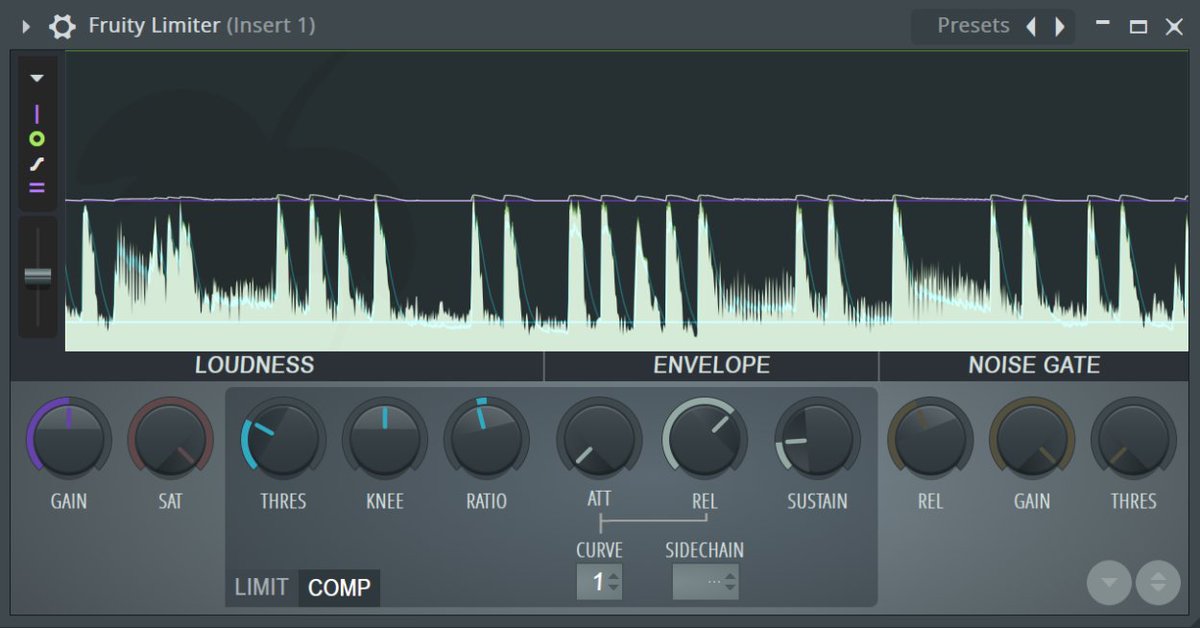This screenshot has height=628, width=1200.
Task: Click the ENVELOPE section header
Action: [x=712, y=365]
